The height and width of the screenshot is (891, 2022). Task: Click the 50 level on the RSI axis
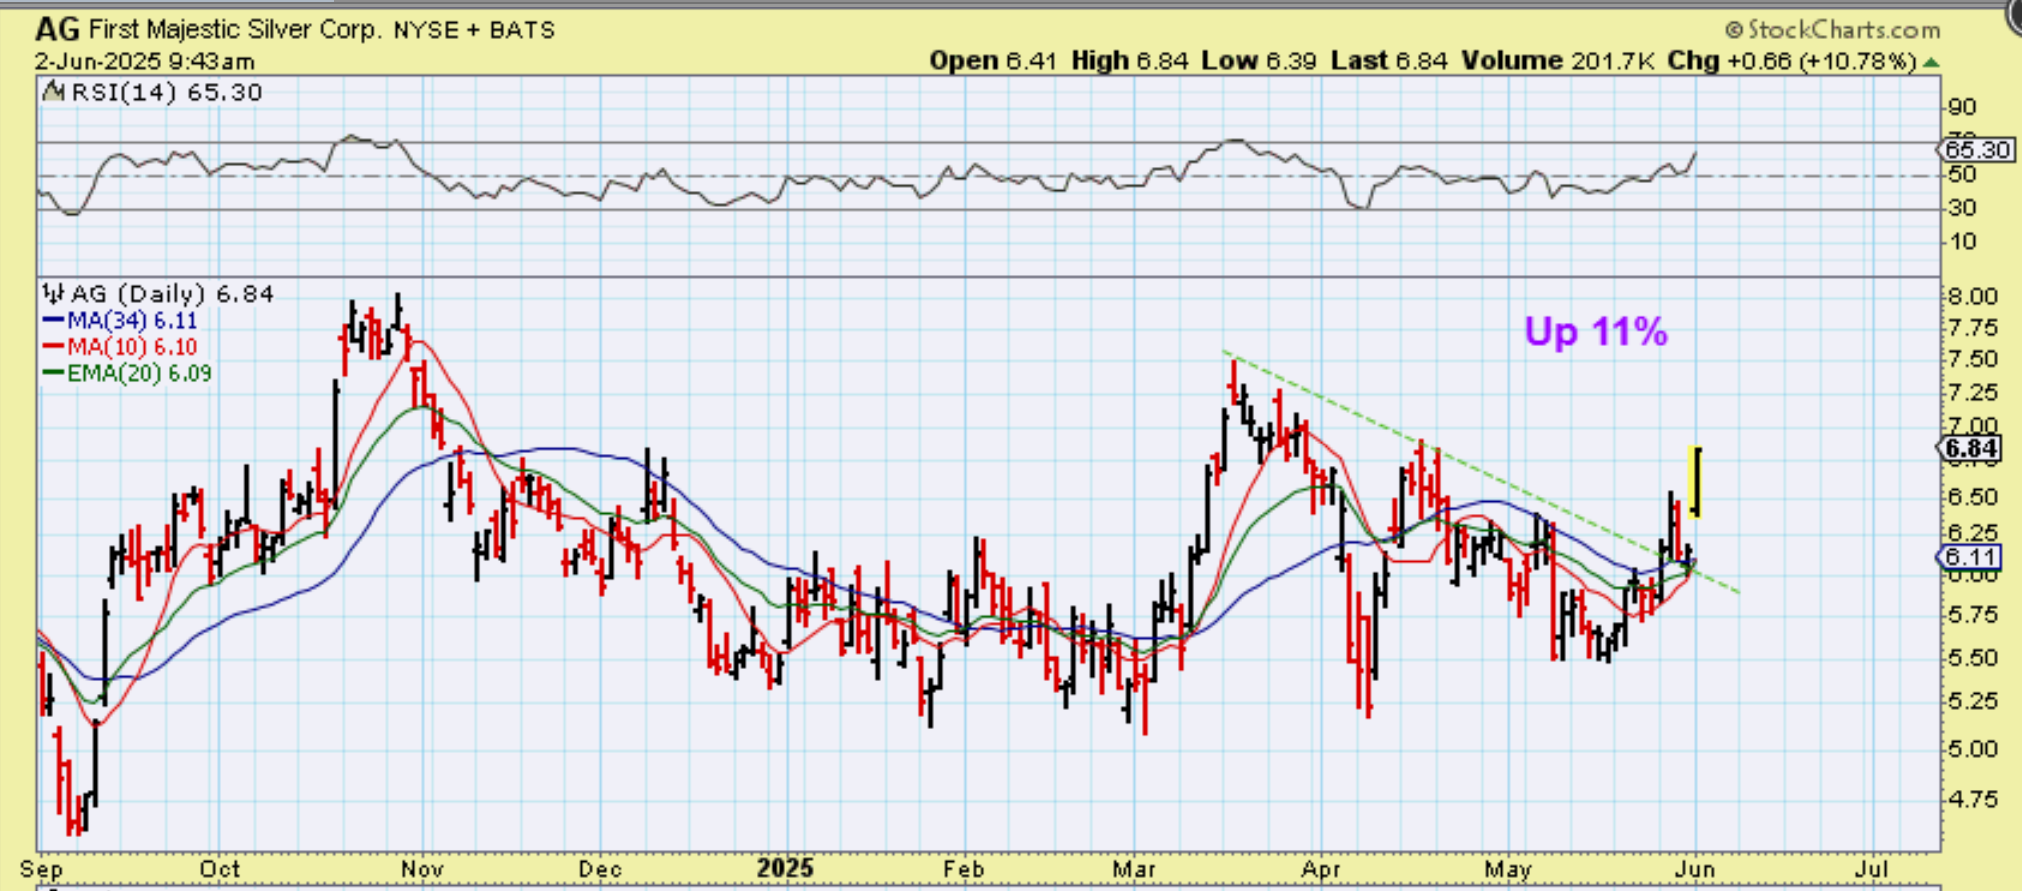[1962, 174]
